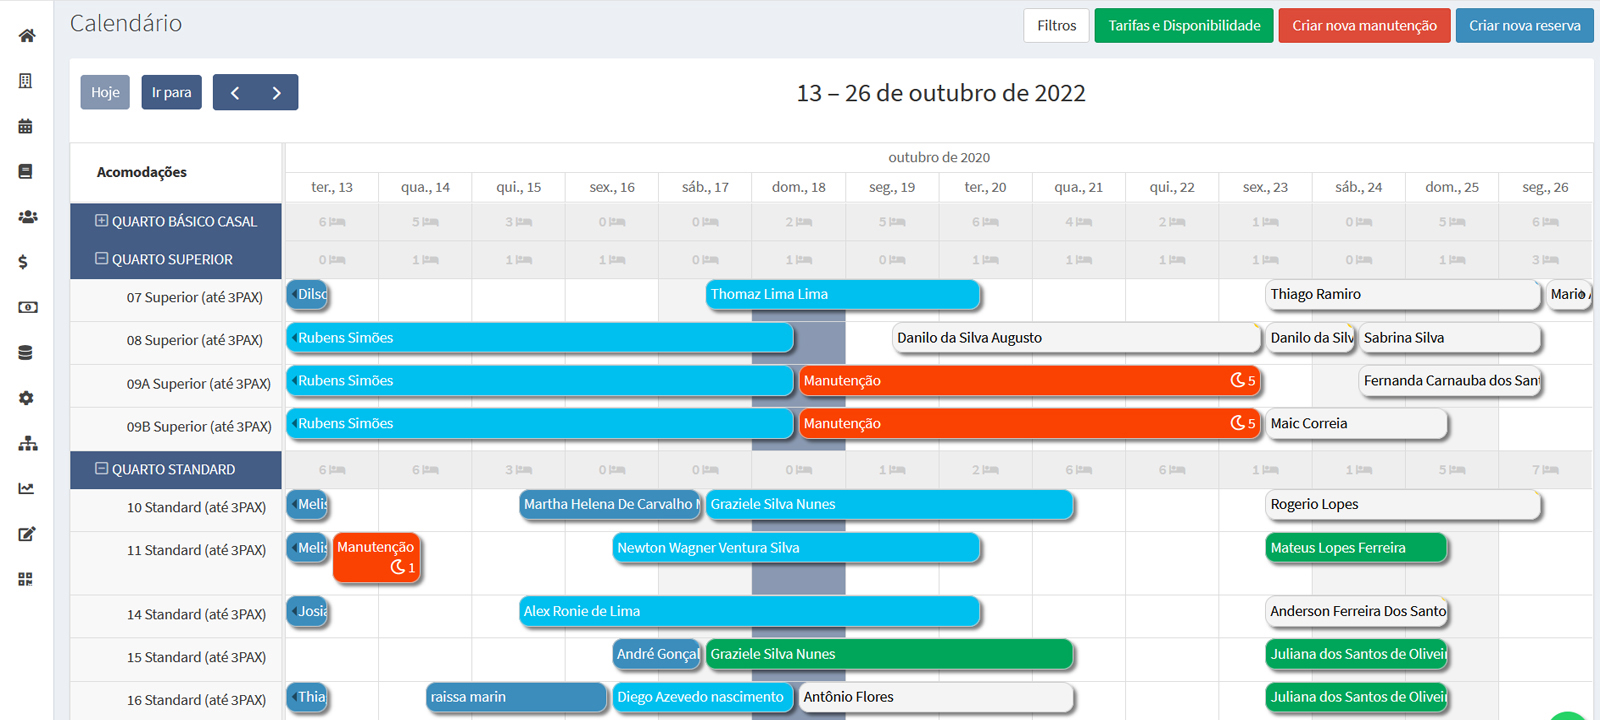This screenshot has width=1600, height=720.
Task: Open the Manutenção block in room 09A
Action: click(1030, 381)
